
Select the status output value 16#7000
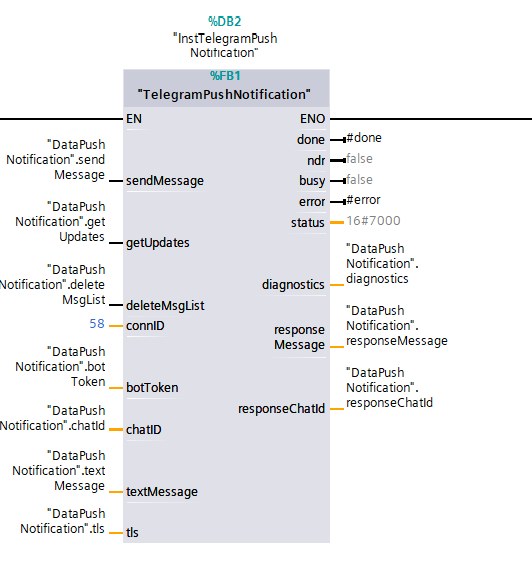373,221
